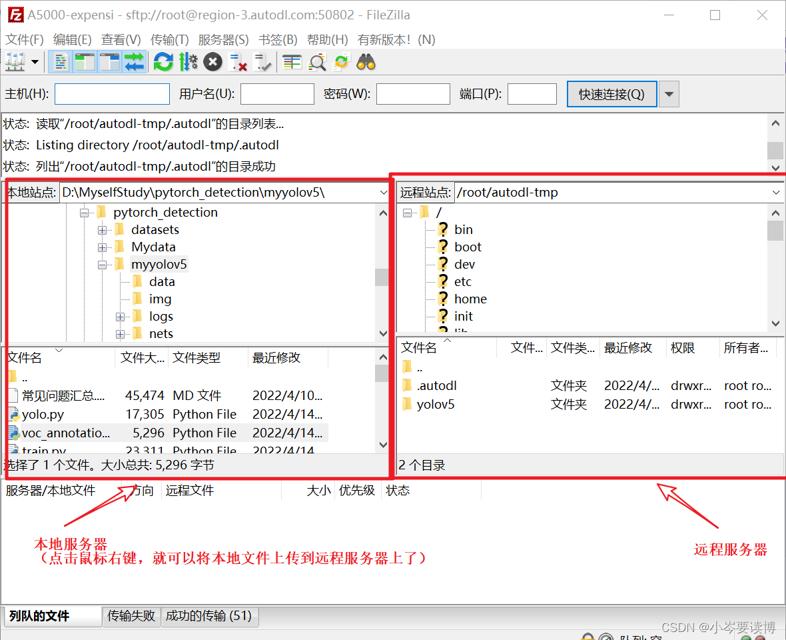Open the 书签(B) menu

[278, 40]
